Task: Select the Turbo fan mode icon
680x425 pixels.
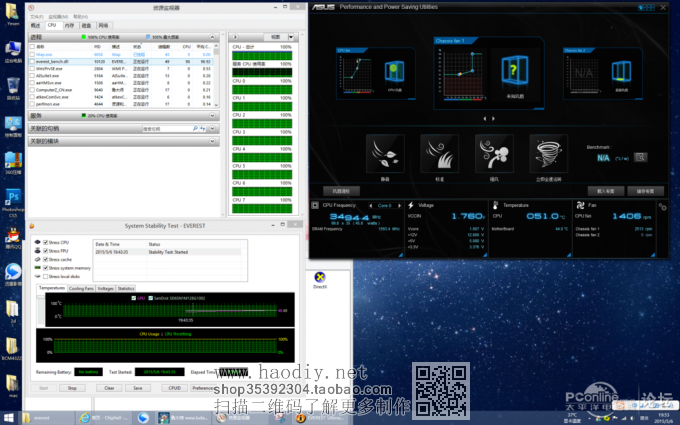Action: coord(493,154)
